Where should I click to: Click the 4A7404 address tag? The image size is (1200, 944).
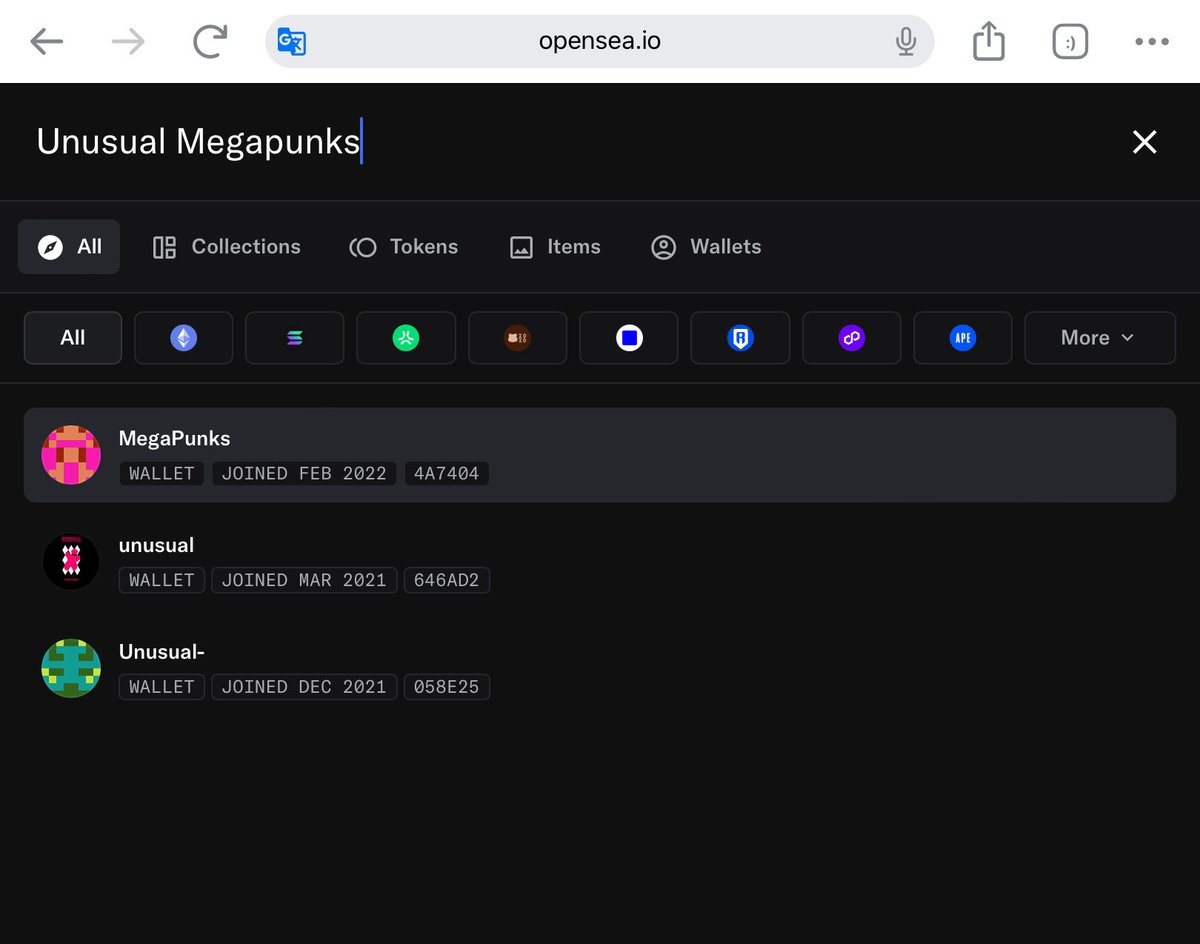[x=446, y=474]
